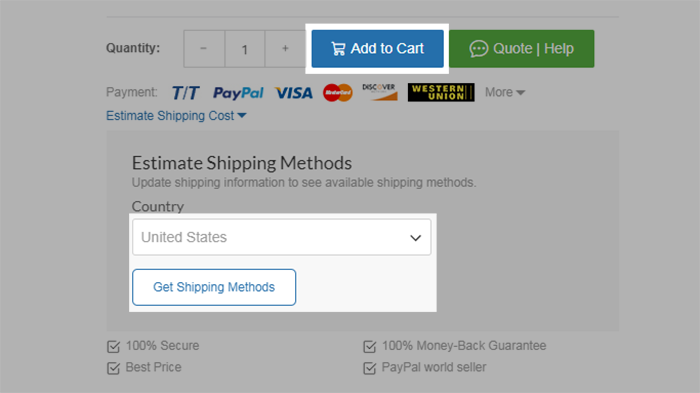This screenshot has width=700, height=393.
Task: Expand the More payment options dropdown
Action: pyautogui.click(x=505, y=92)
